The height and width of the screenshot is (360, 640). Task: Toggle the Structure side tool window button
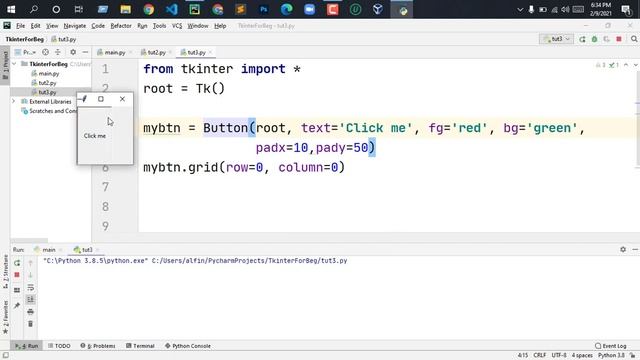coord(5,272)
